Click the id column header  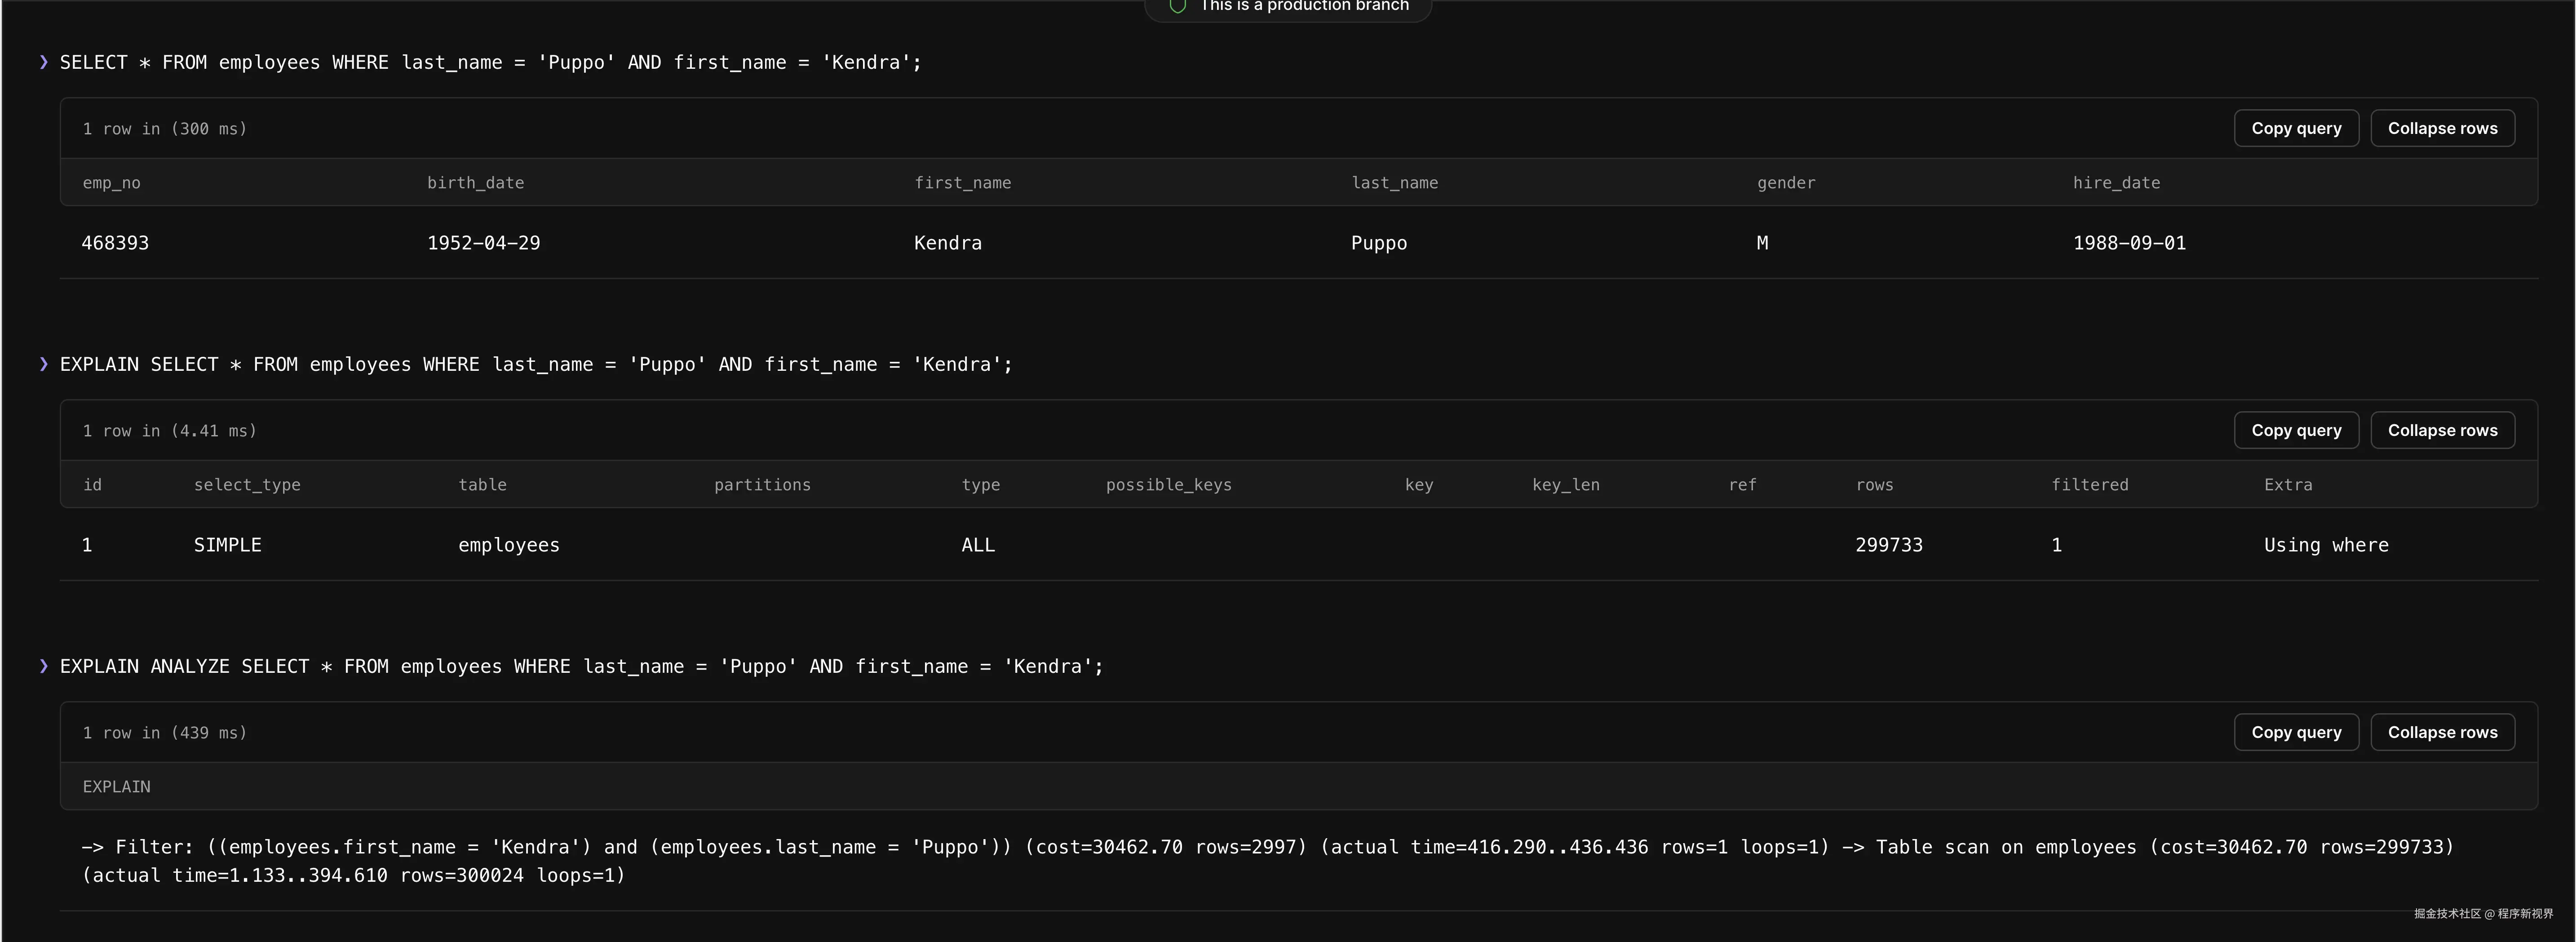coord(92,485)
